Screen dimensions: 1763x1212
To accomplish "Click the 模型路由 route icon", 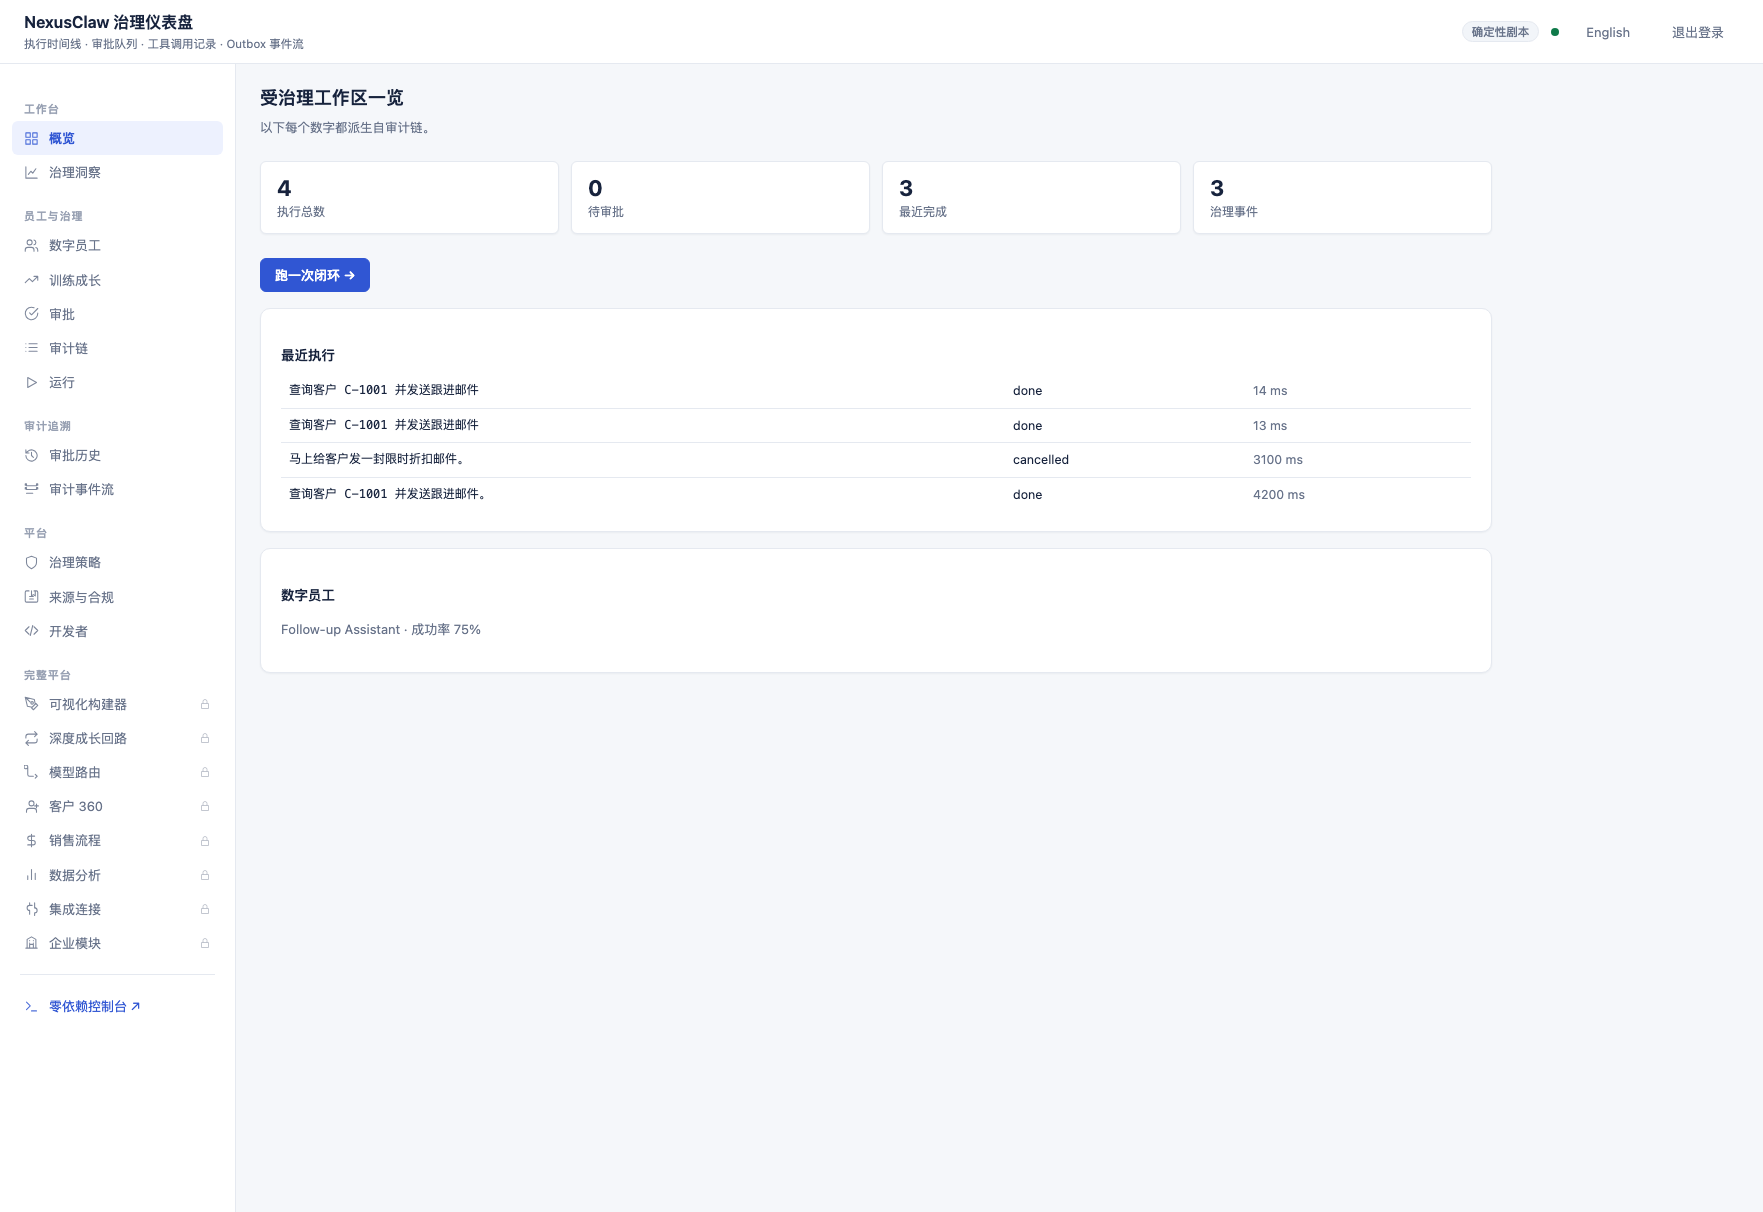I will pos(31,772).
